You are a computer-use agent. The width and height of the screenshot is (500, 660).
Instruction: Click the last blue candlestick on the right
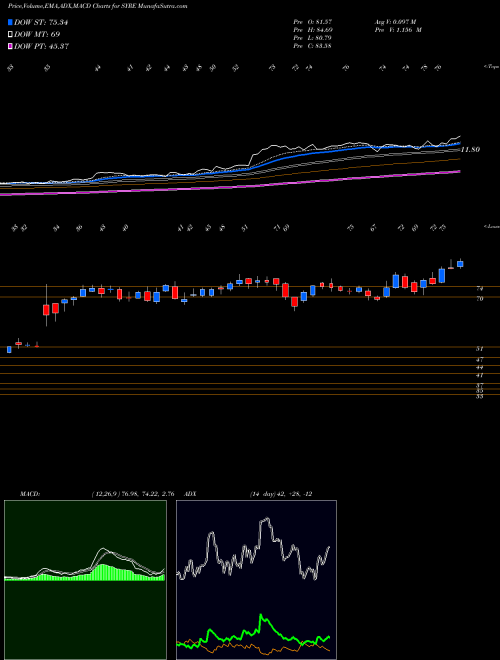tap(460, 264)
